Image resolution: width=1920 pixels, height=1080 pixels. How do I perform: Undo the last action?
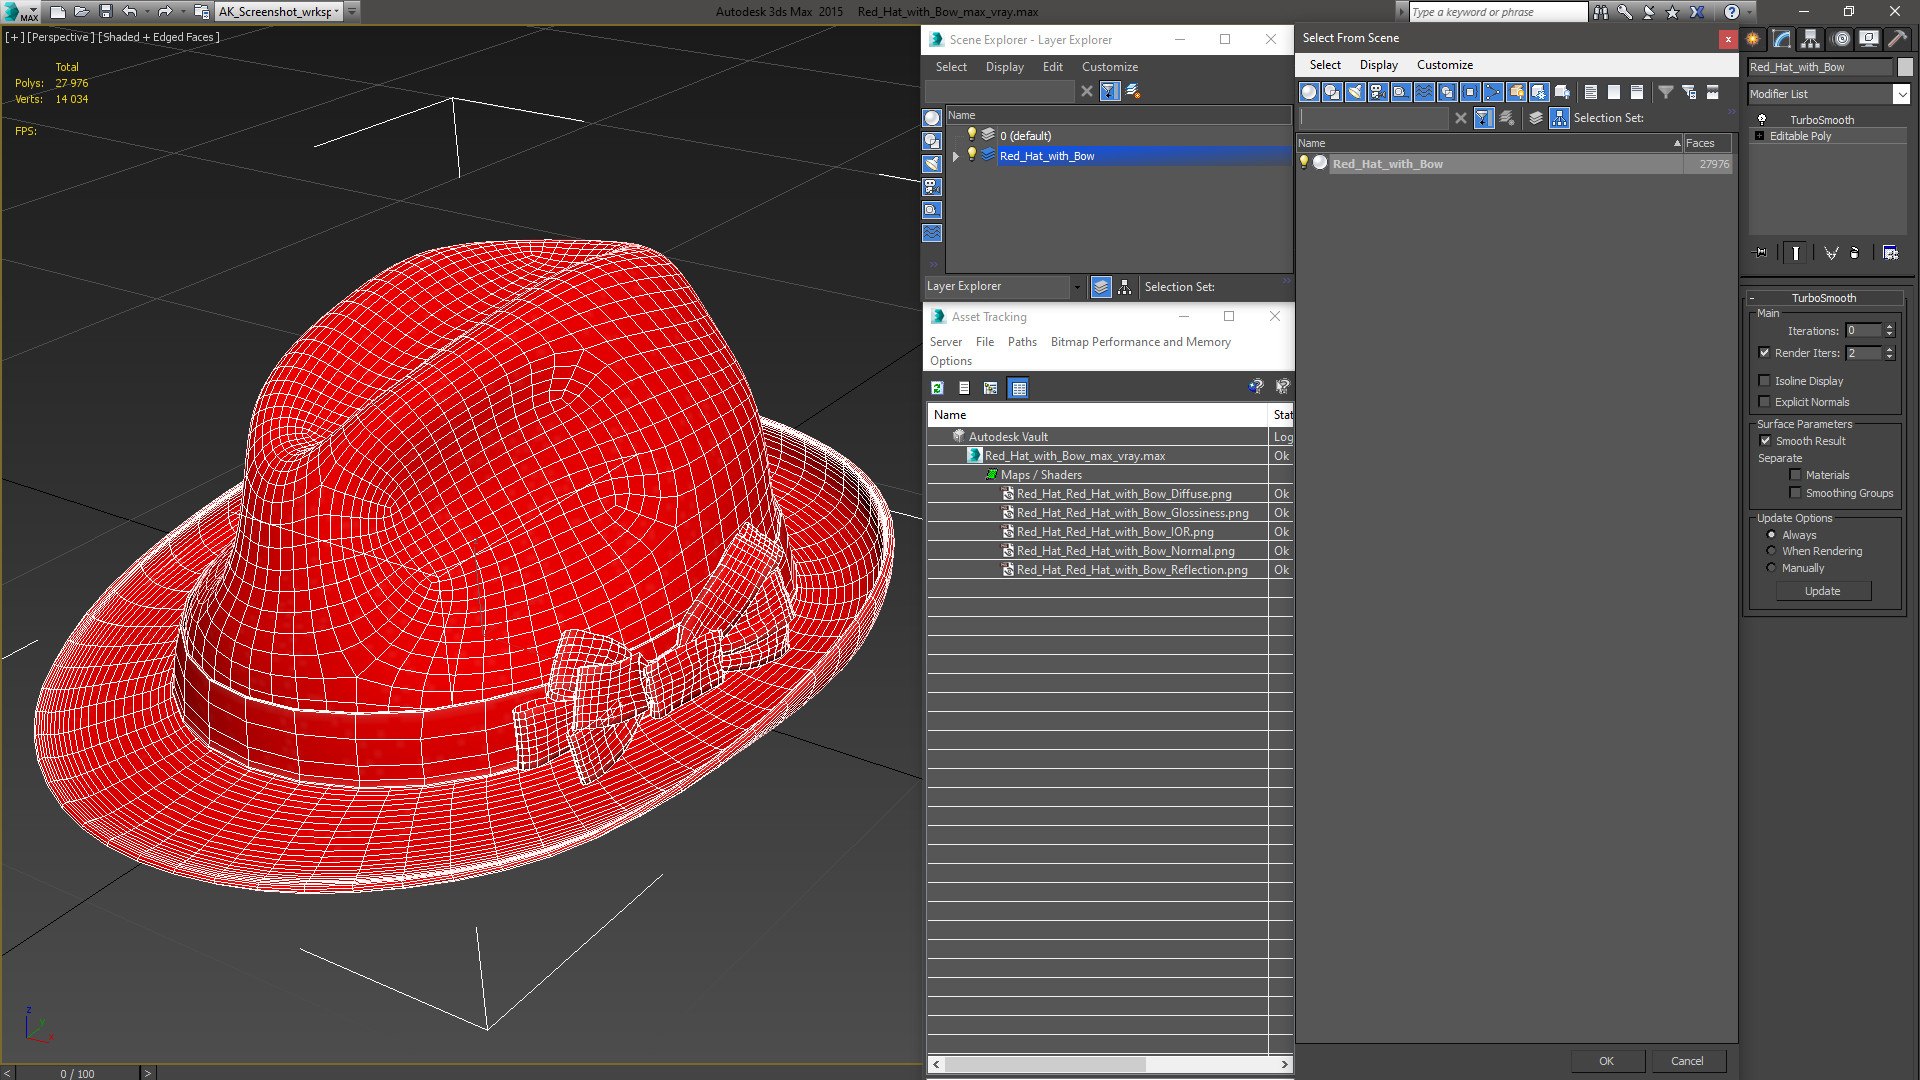[x=130, y=12]
